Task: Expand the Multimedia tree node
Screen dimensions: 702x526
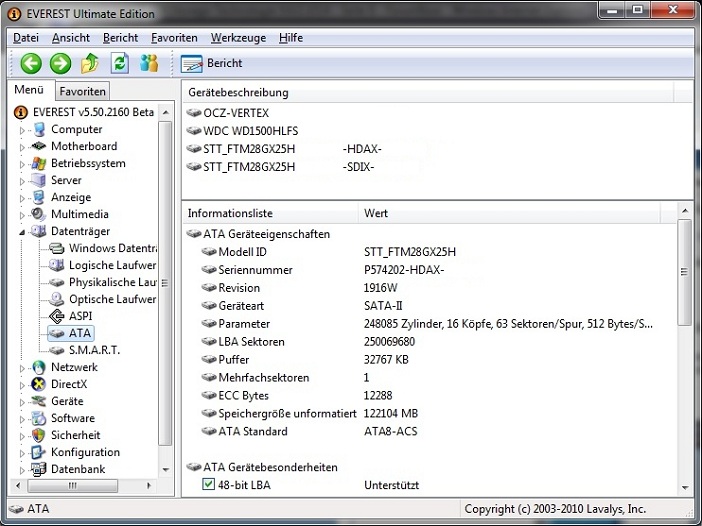Action: point(22,215)
